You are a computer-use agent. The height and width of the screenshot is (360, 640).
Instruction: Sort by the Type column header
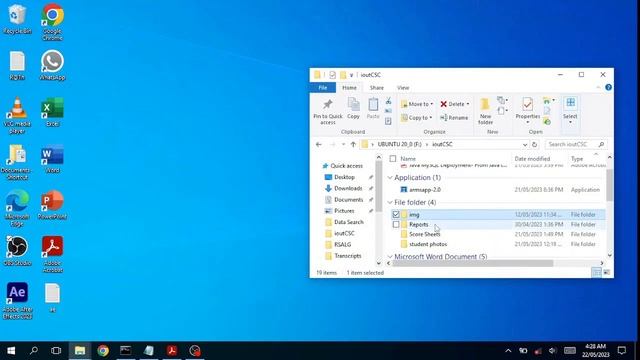(577, 159)
